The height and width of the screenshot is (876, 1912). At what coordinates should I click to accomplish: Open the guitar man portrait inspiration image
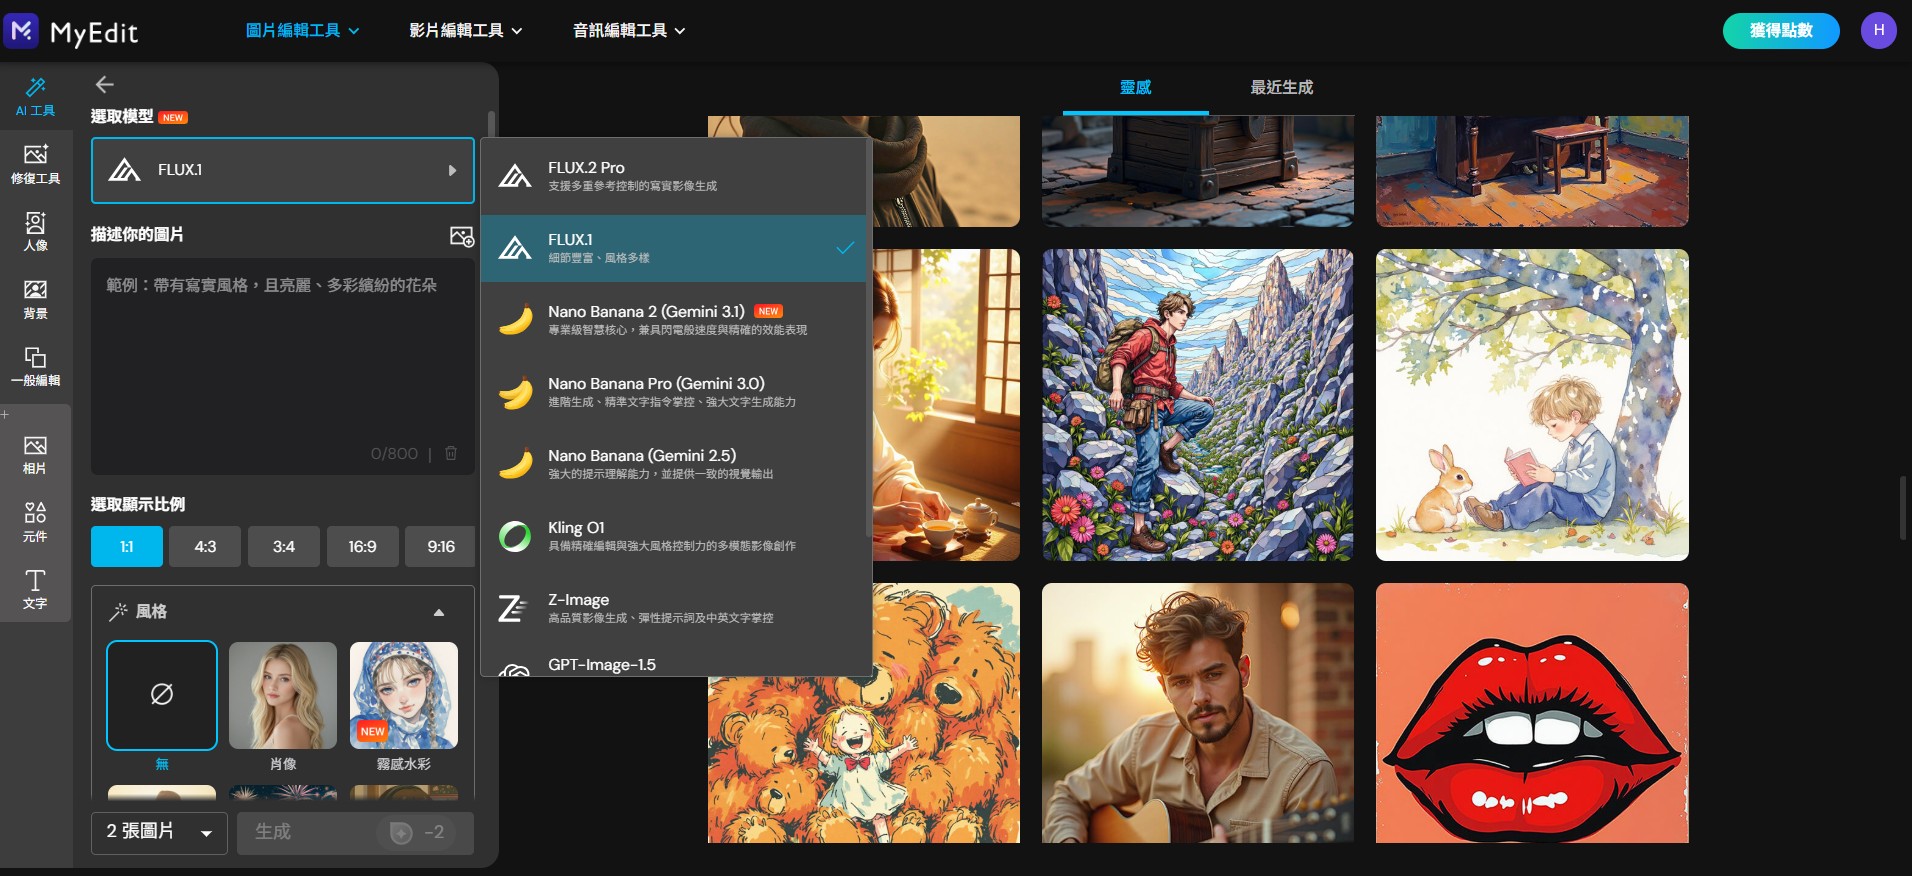pos(1198,713)
